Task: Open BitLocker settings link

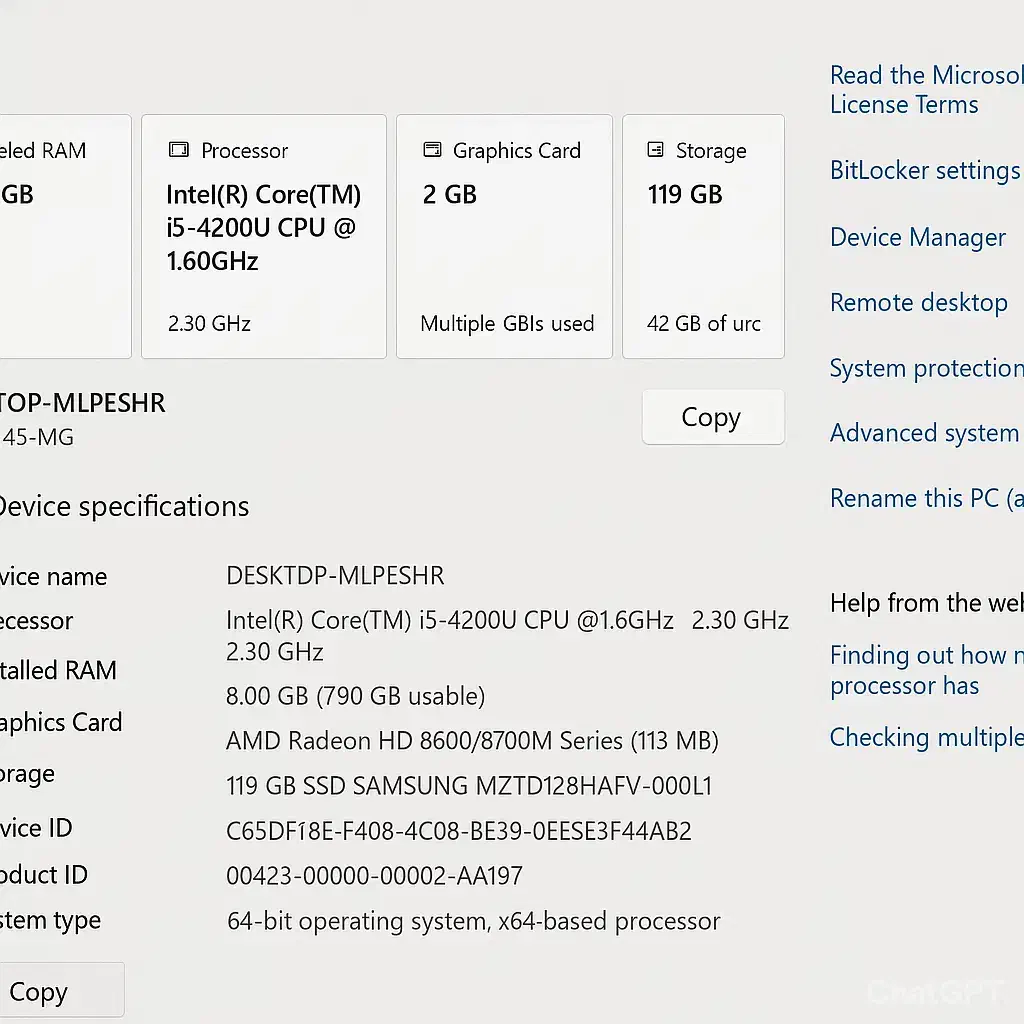Action: [x=925, y=170]
